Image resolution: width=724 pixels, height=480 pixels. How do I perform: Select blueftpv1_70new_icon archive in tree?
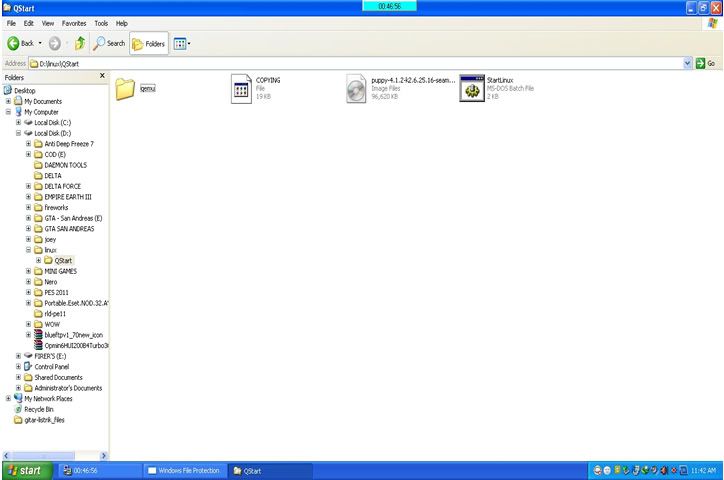pos(73,335)
